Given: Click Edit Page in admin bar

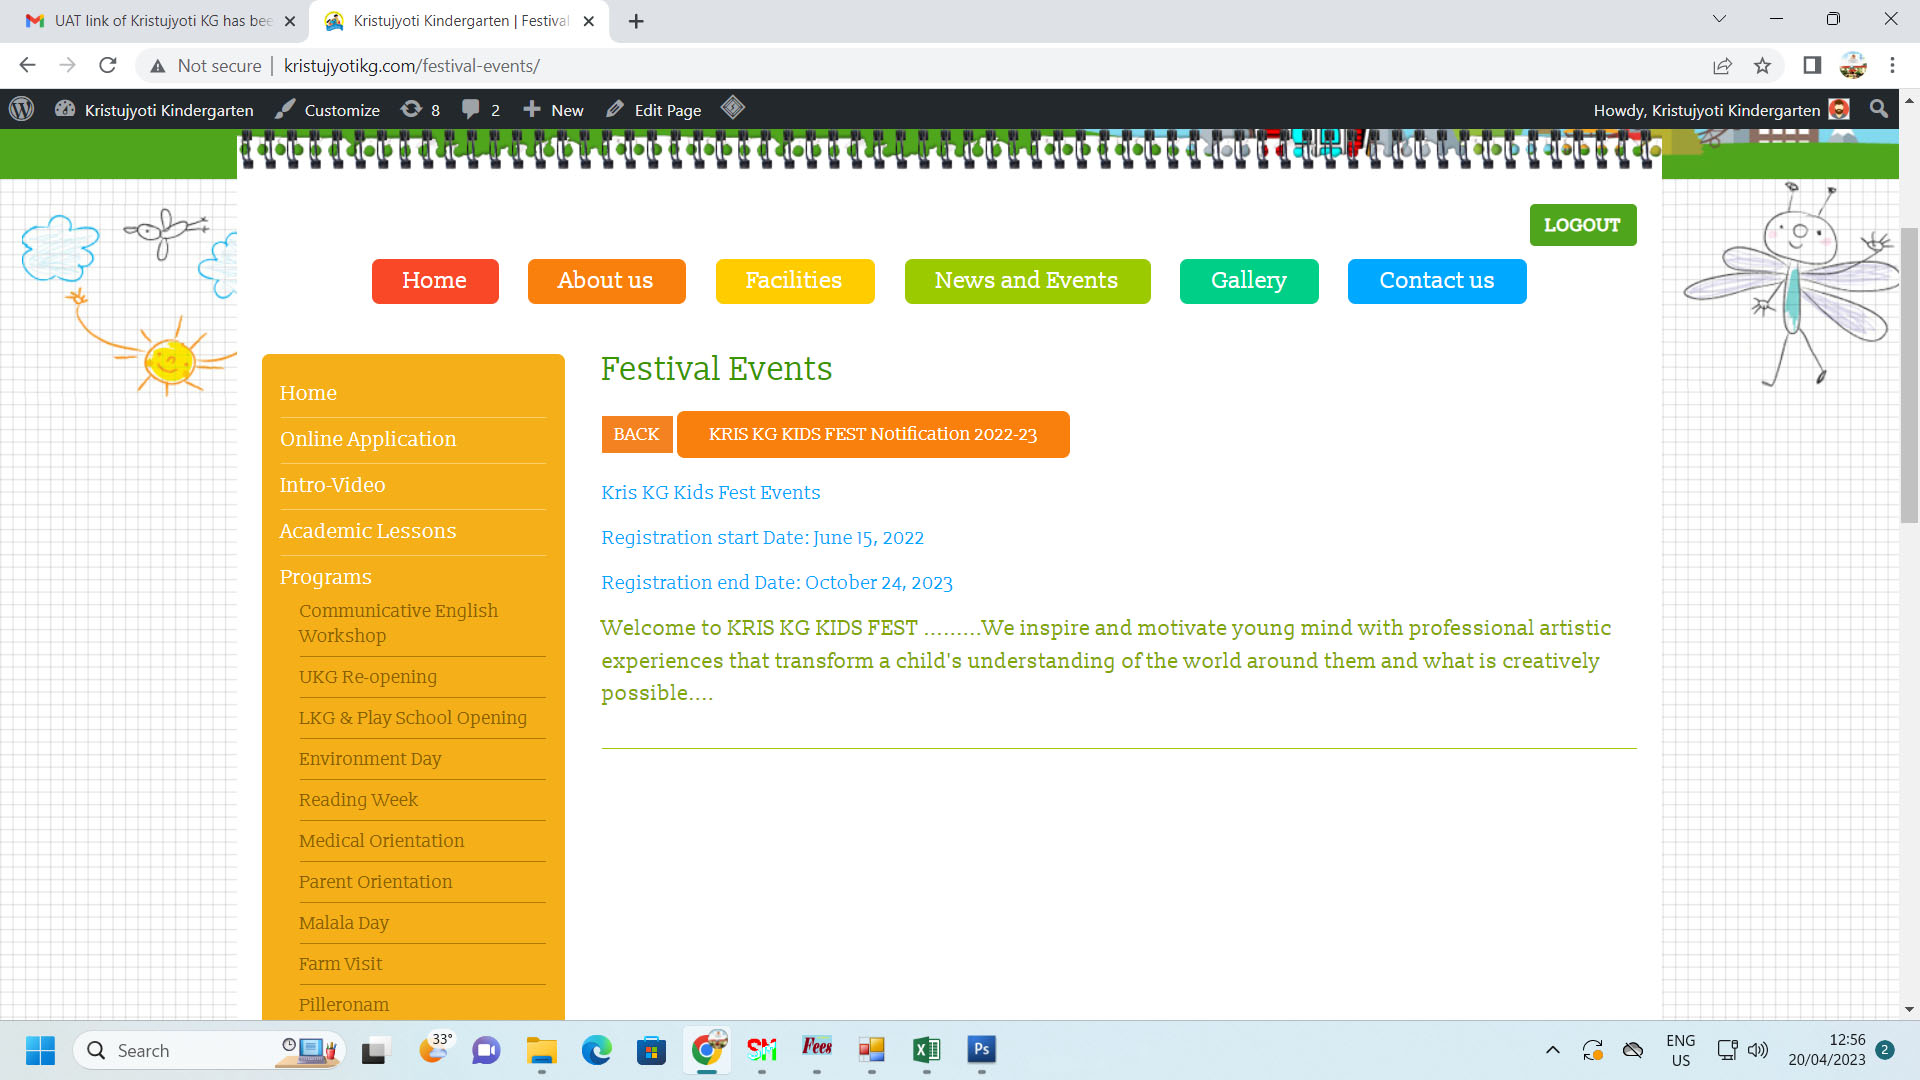Looking at the screenshot, I should pos(654,110).
